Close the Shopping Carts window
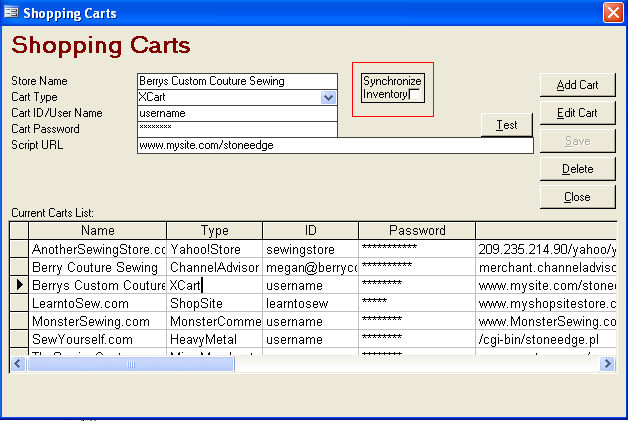This screenshot has width=628, height=421. click(x=613, y=12)
